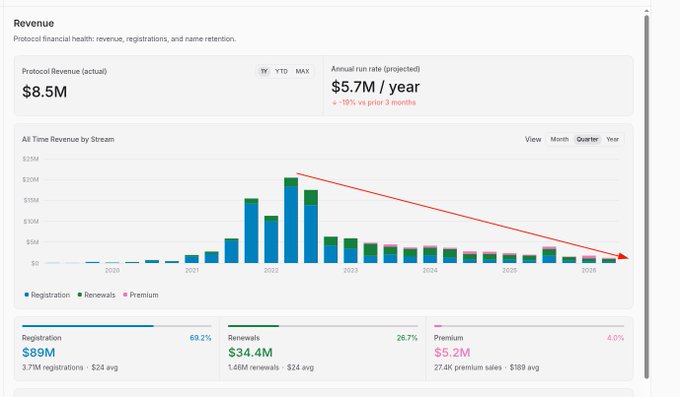Screen dimensions: 680x397
Task: Click the $8.5M protocol revenue value
Action: (45, 92)
